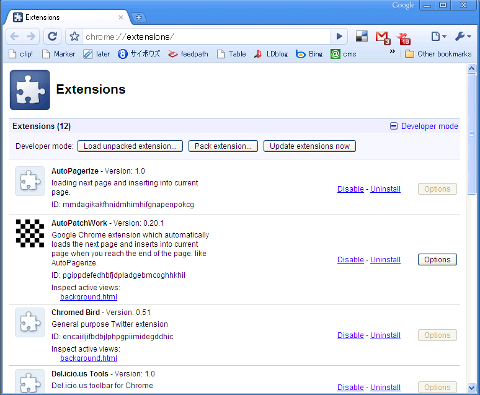This screenshot has height=395, width=480.
Task: Click the Go arrow in address bar
Action: pos(339,36)
